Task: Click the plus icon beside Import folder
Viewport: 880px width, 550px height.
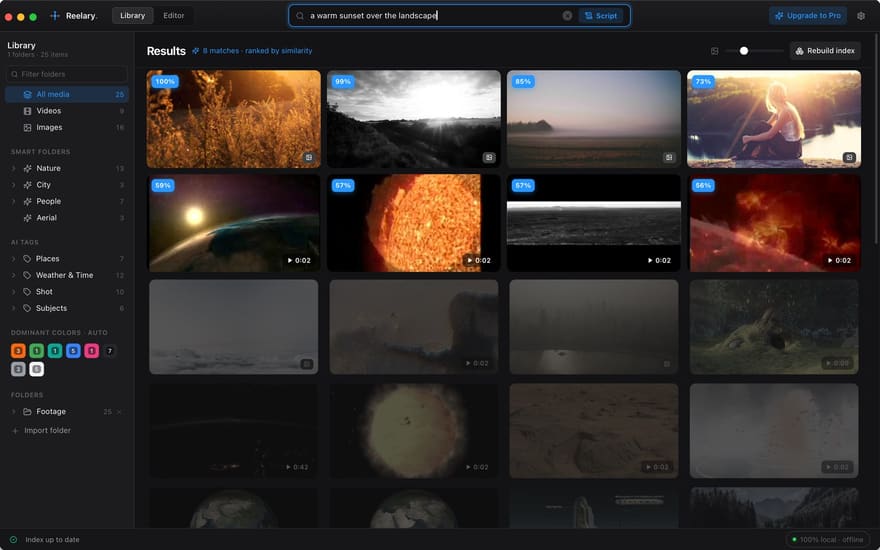Action: pyautogui.click(x=15, y=430)
